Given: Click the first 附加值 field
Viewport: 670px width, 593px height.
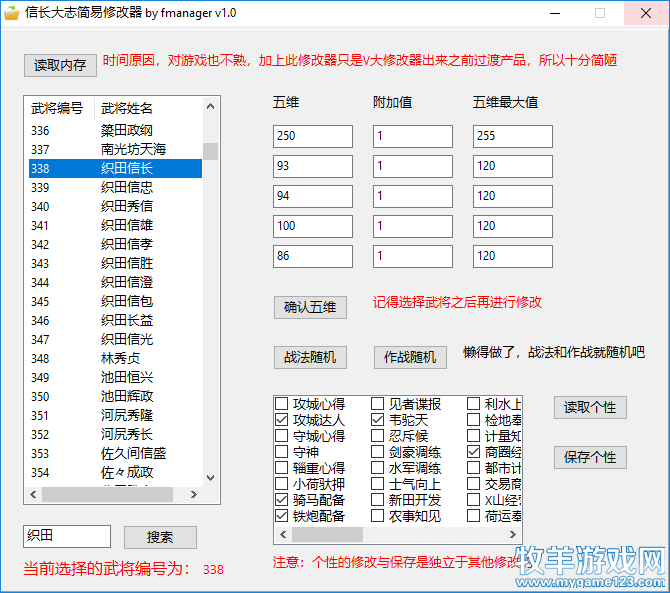Looking at the screenshot, I should [x=413, y=136].
